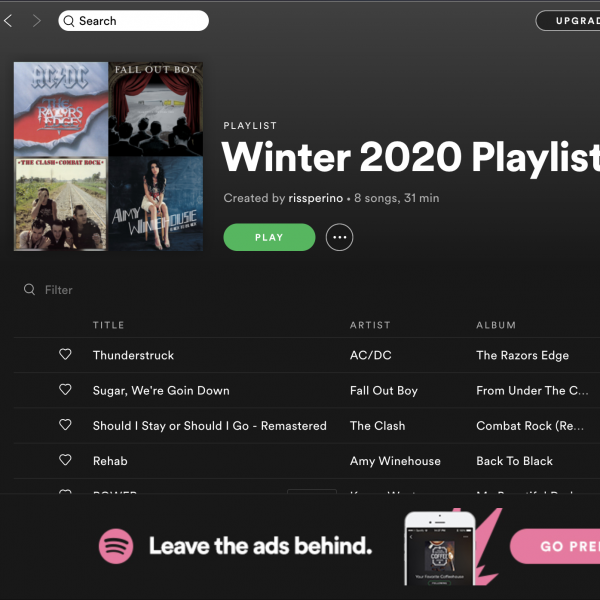Go back with the left arrow
The width and height of the screenshot is (600, 600).
tap(8, 21)
